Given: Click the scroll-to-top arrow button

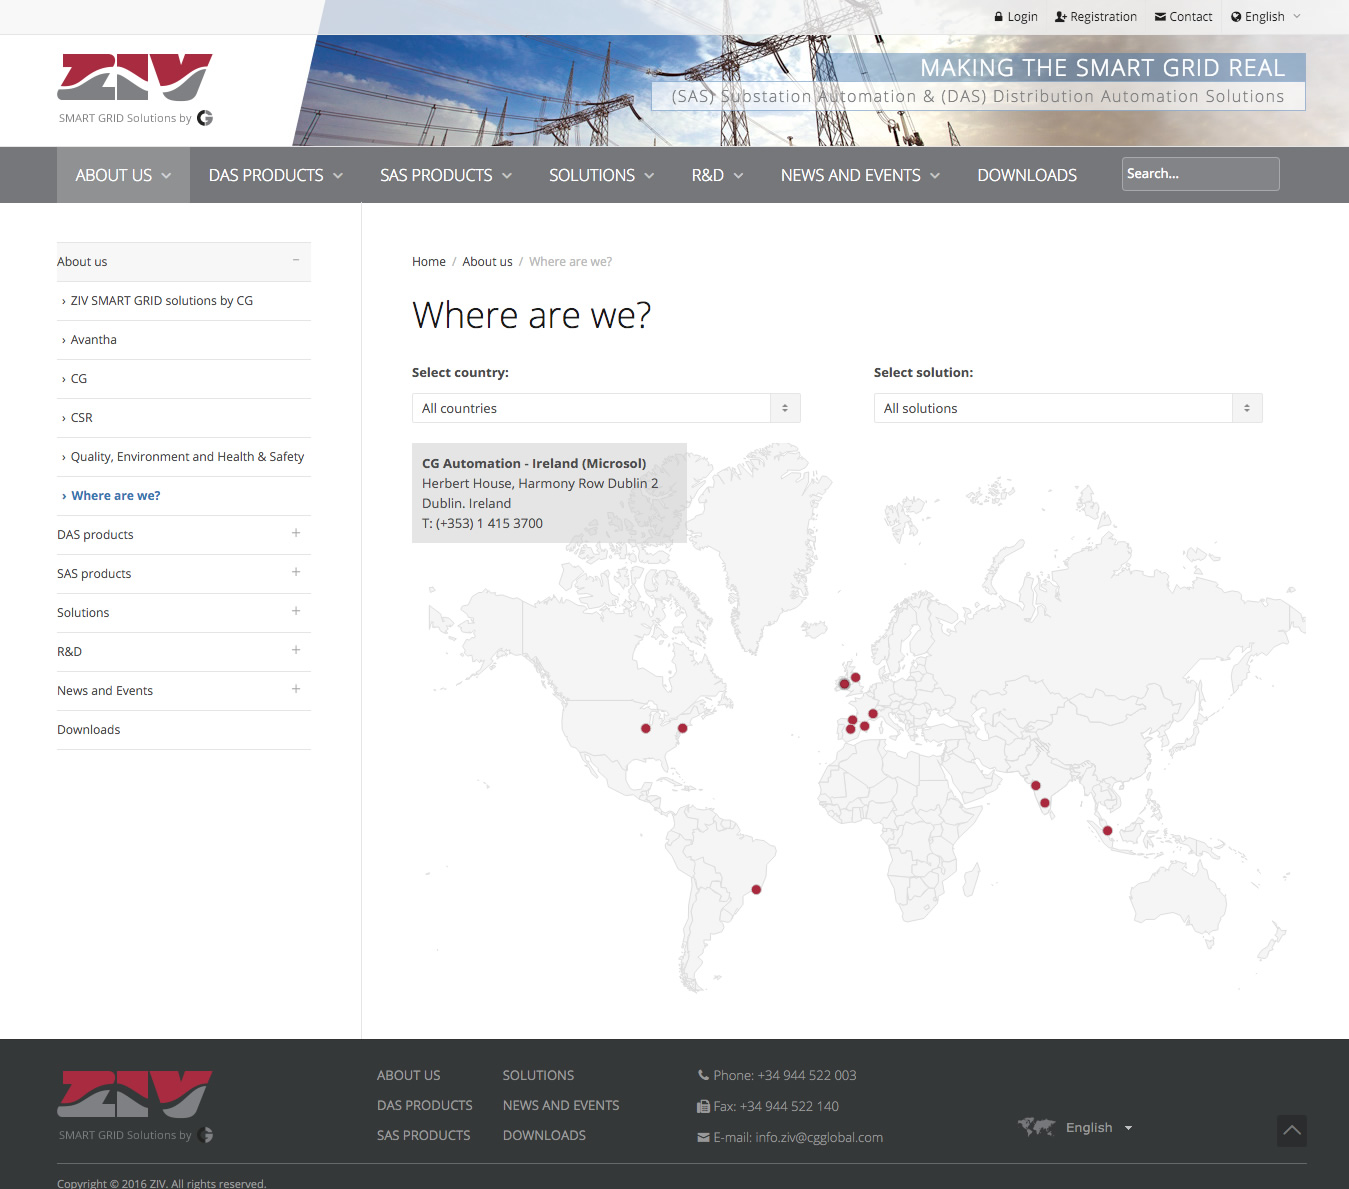Looking at the screenshot, I should click(1291, 1131).
